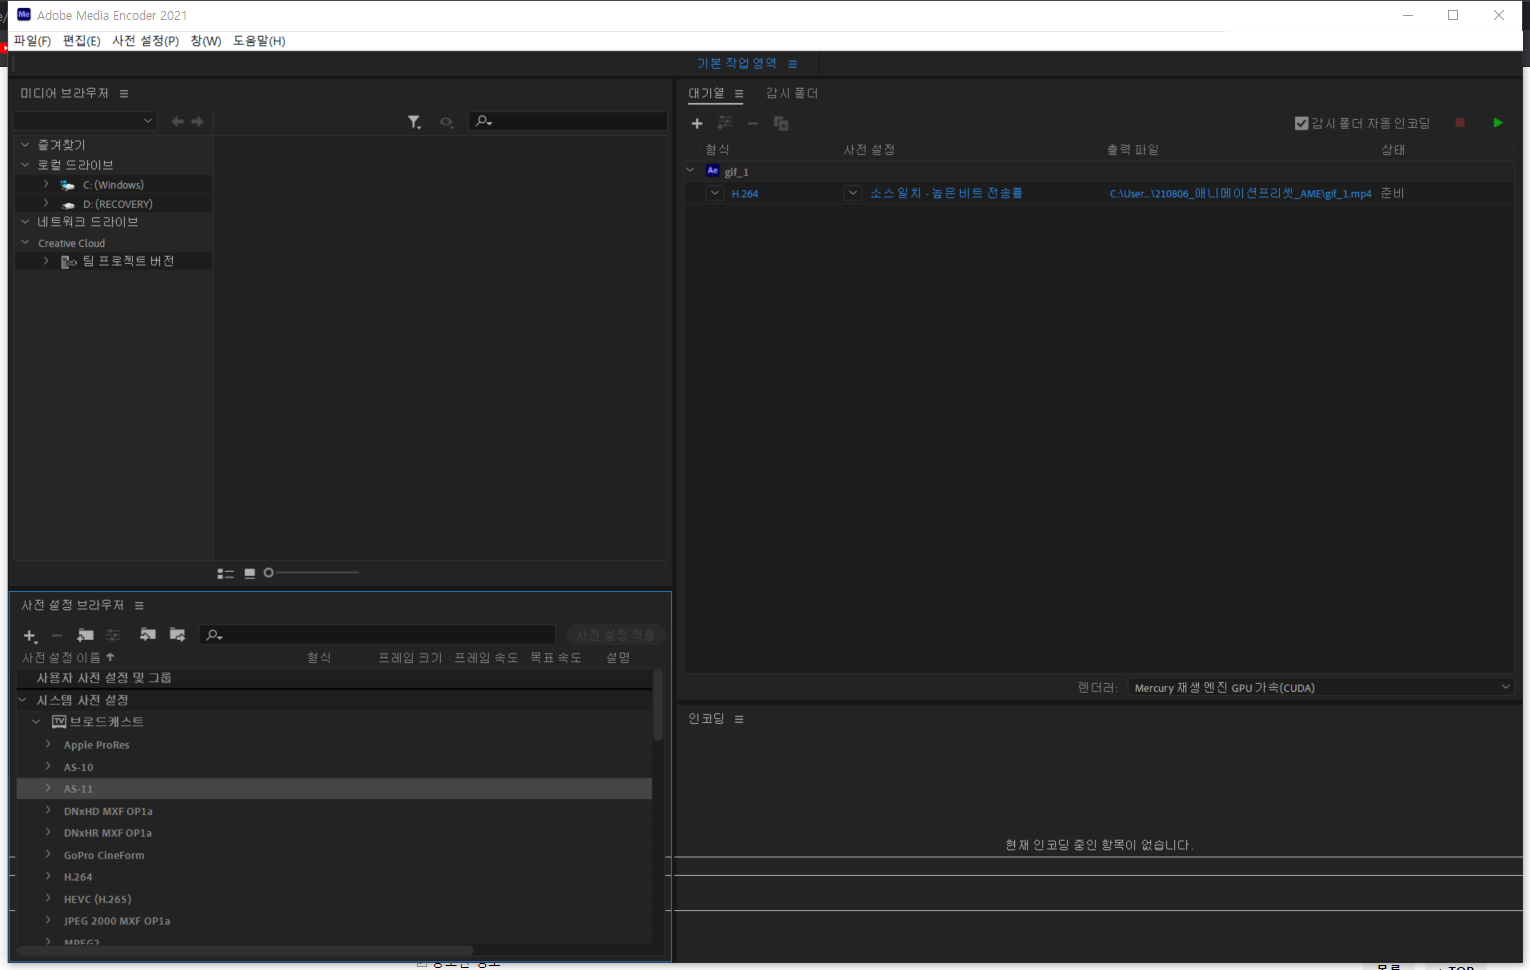Image resolution: width=1530 pixels, height=970 pixels.
Task: Click the media browser search field
Action: click(568, 121)
